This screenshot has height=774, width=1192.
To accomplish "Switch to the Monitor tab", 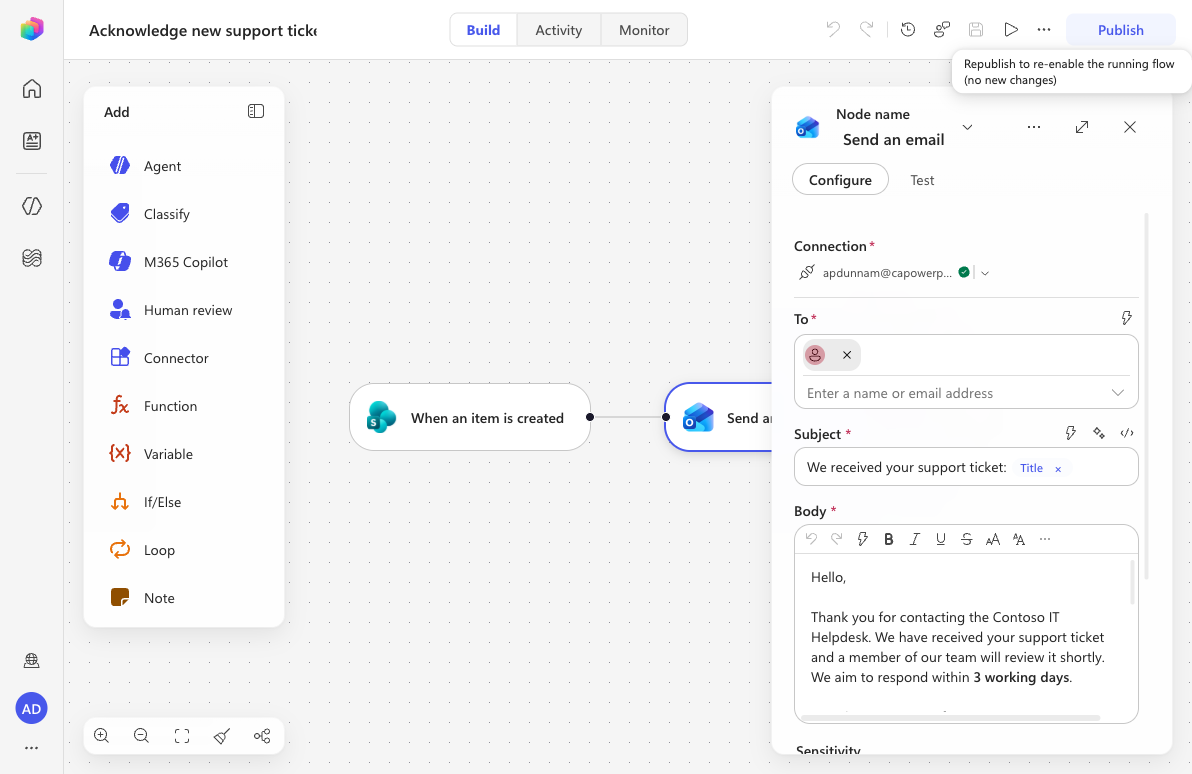I will tap(644, 30).
